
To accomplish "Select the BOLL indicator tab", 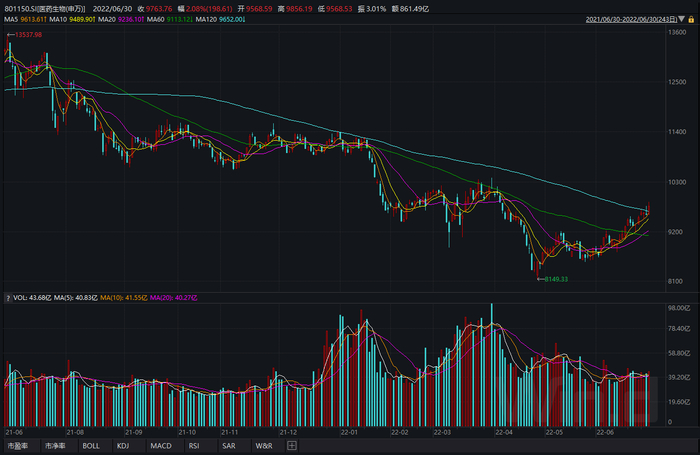I will click(90, 446).
